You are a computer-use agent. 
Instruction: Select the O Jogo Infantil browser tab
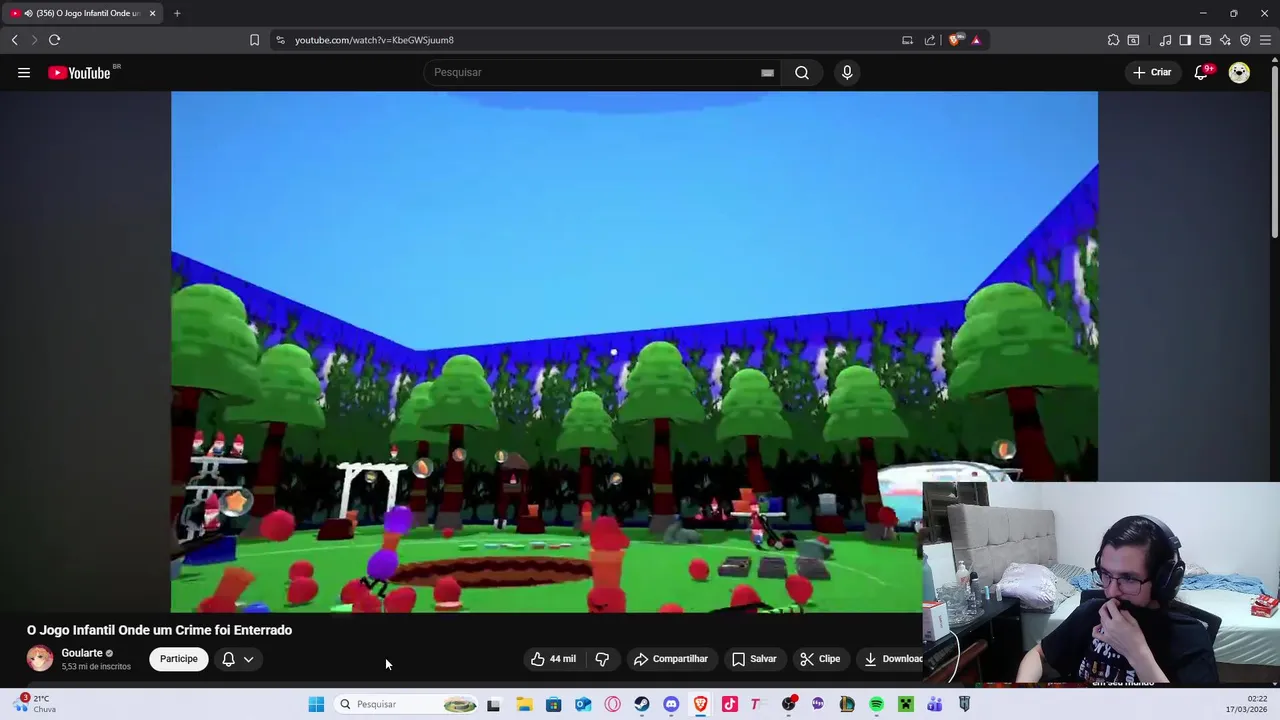click(82, 13)
